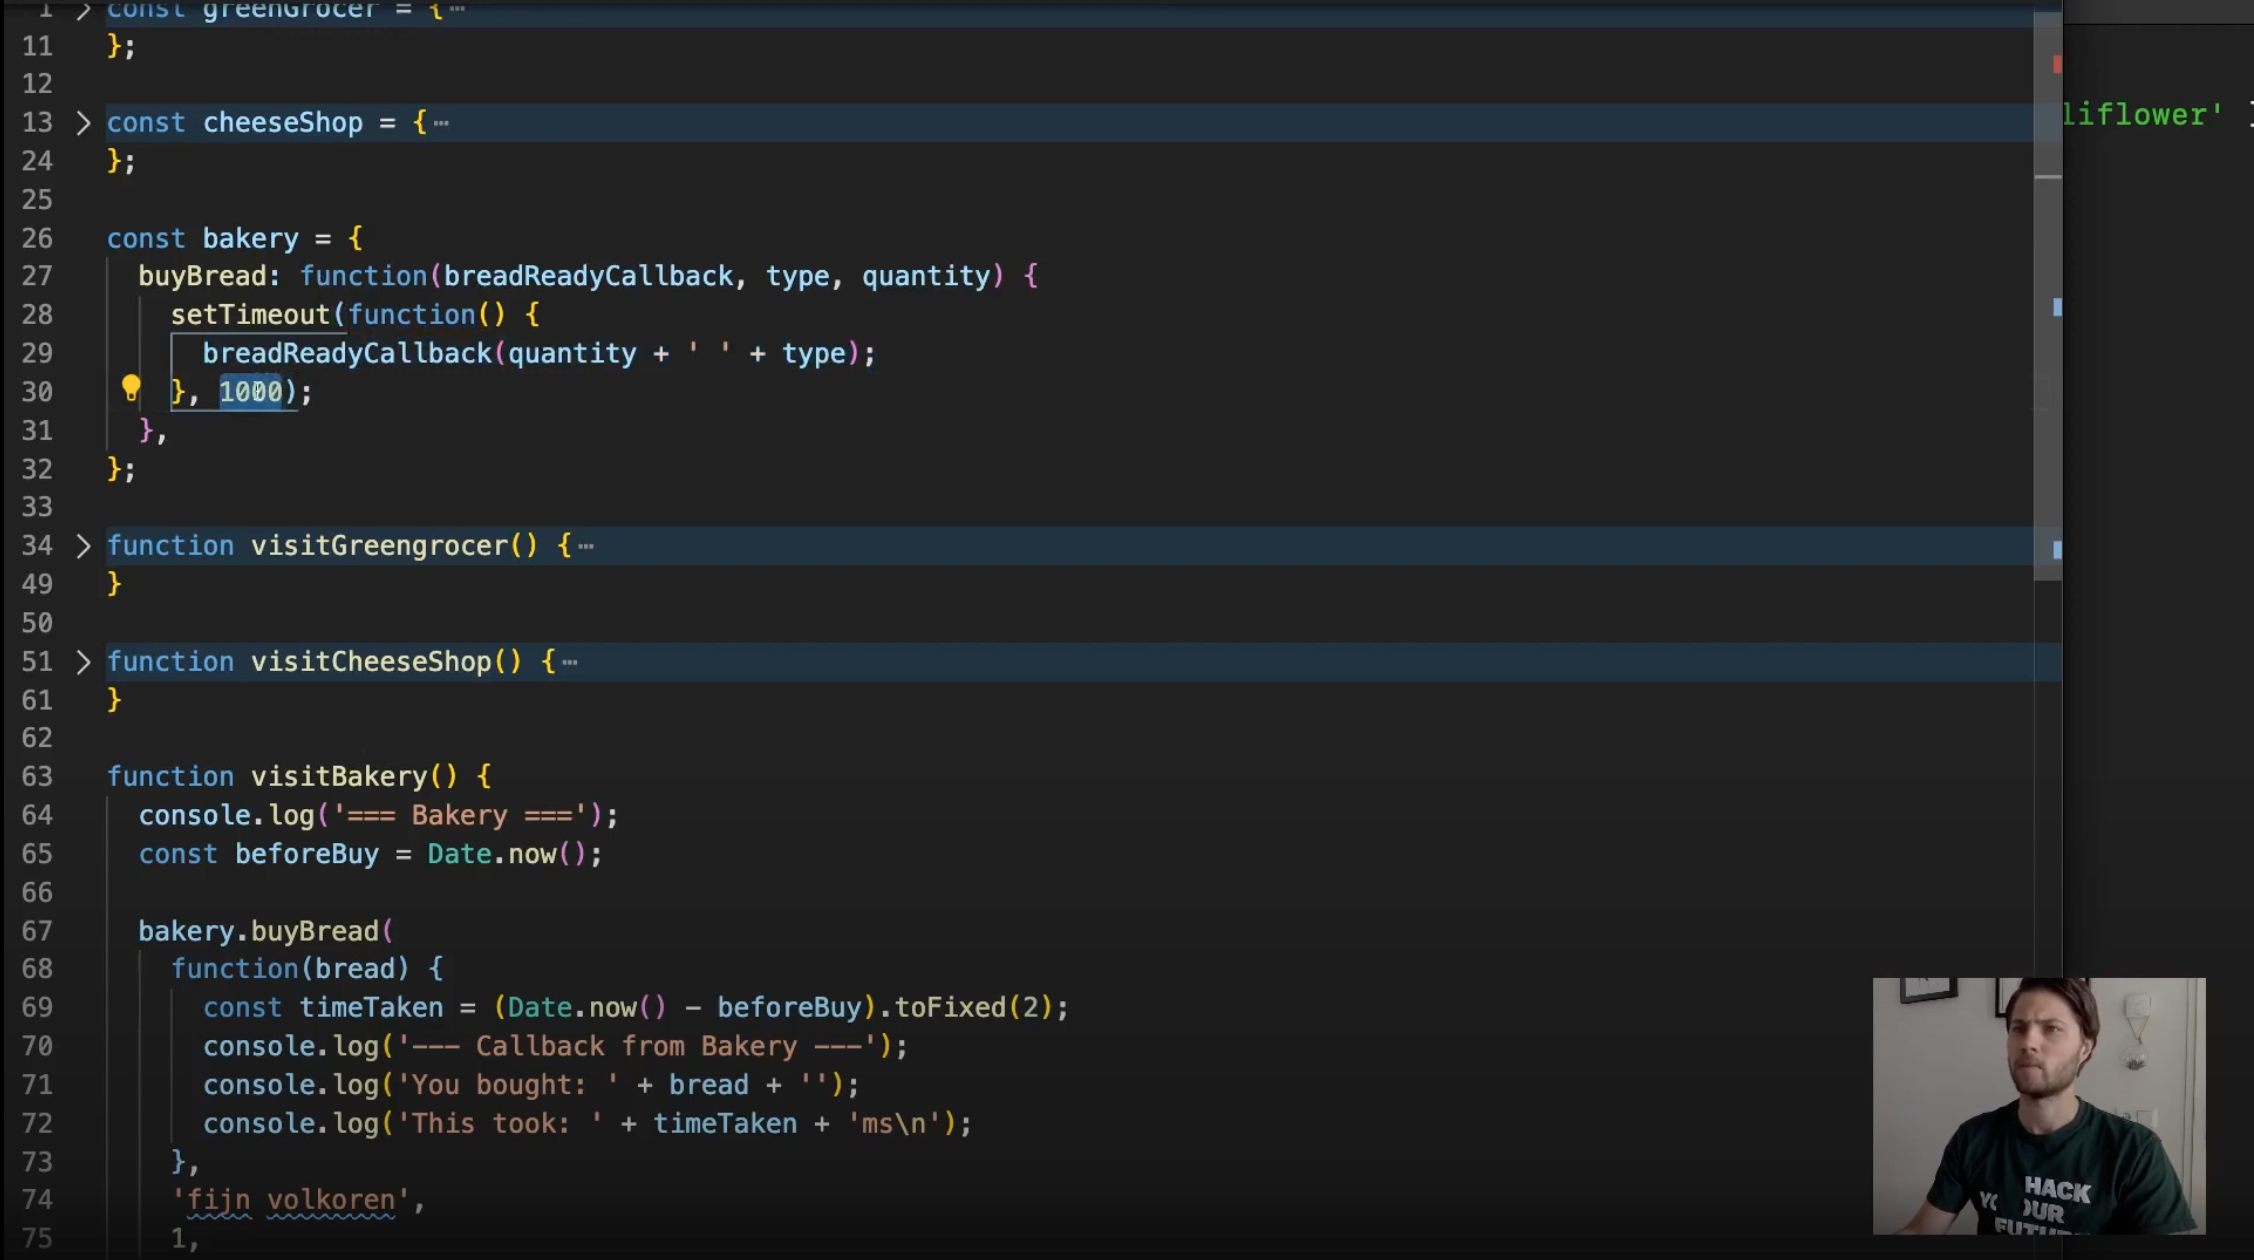Click the squiggly-underlined 'fijn volkoren' string
Screen dimensions: 2254x1260
click(290, 1200)
